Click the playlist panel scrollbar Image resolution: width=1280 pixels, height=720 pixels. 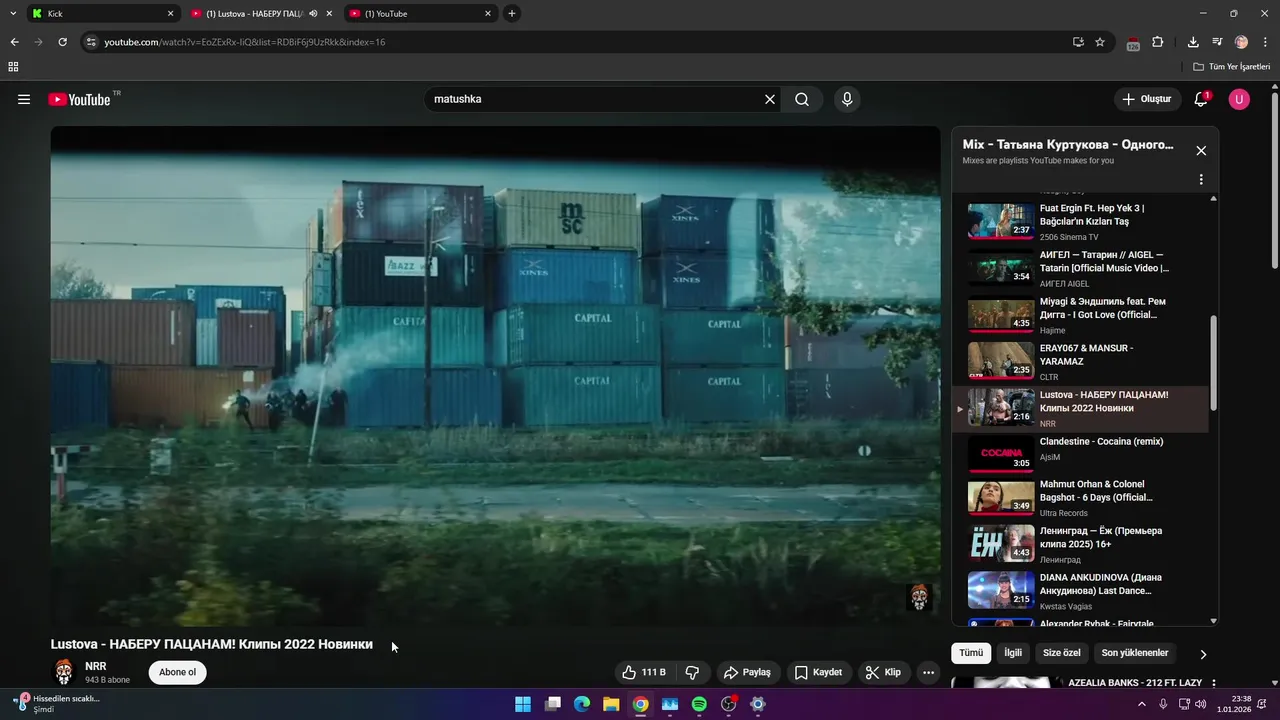[x=1214, y=363]
